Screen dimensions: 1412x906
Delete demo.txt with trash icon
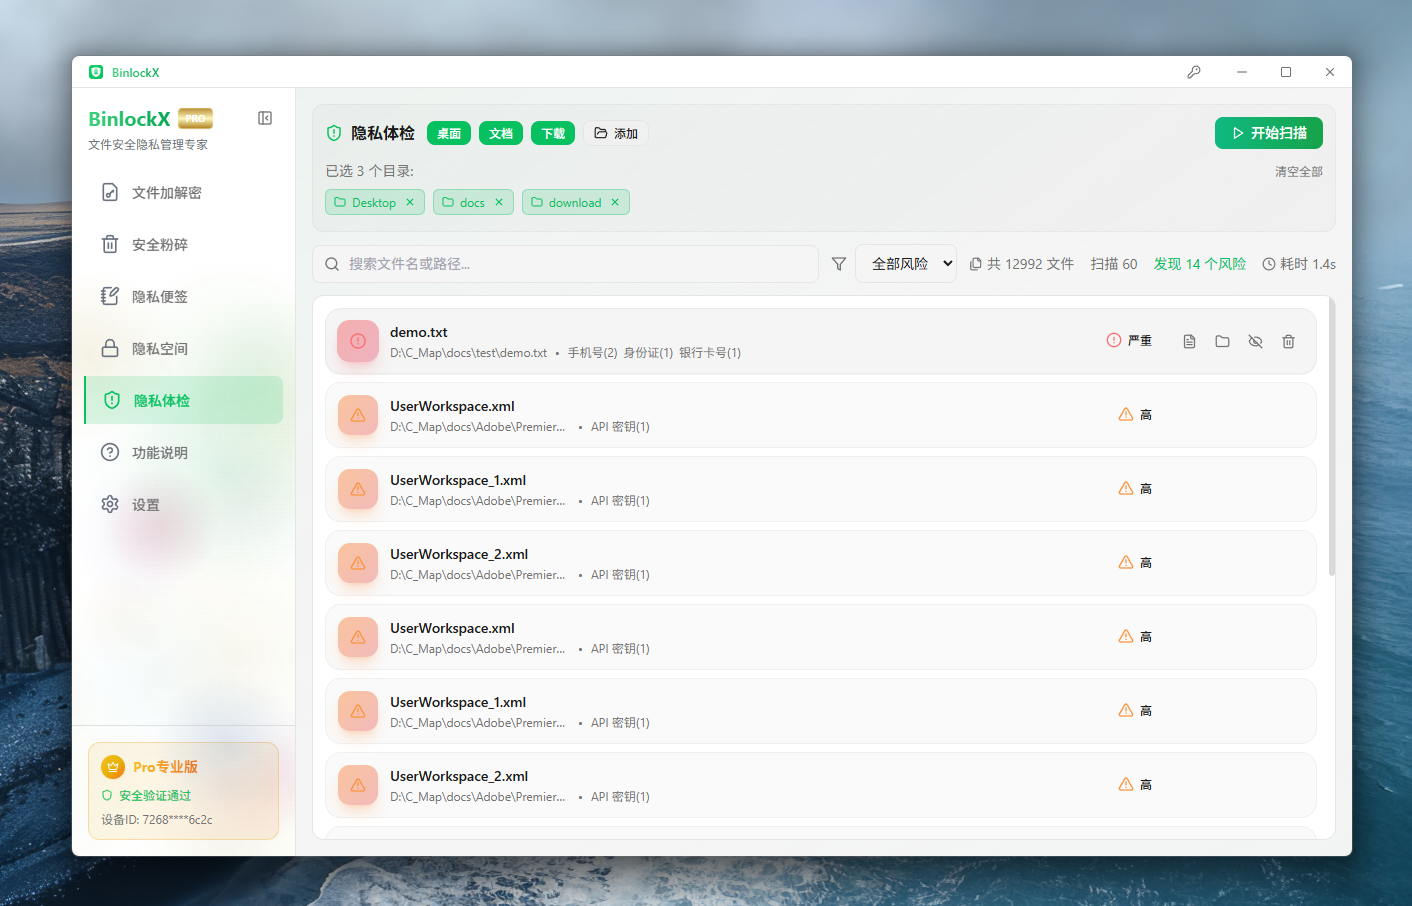(x=1288, y=341)
